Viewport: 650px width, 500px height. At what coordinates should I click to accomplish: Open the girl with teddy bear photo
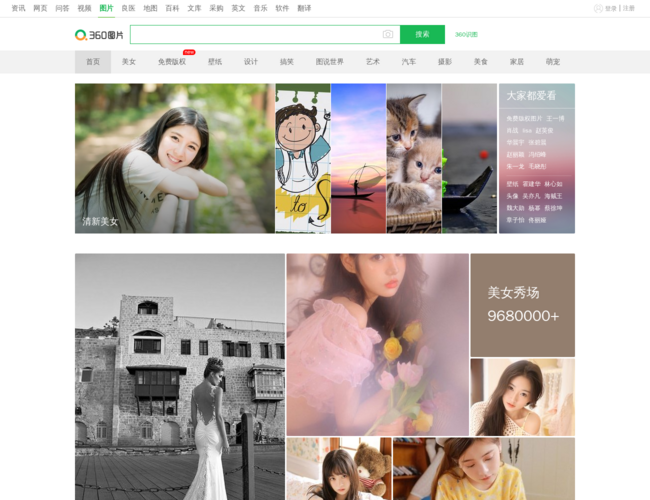pos(339,469)
